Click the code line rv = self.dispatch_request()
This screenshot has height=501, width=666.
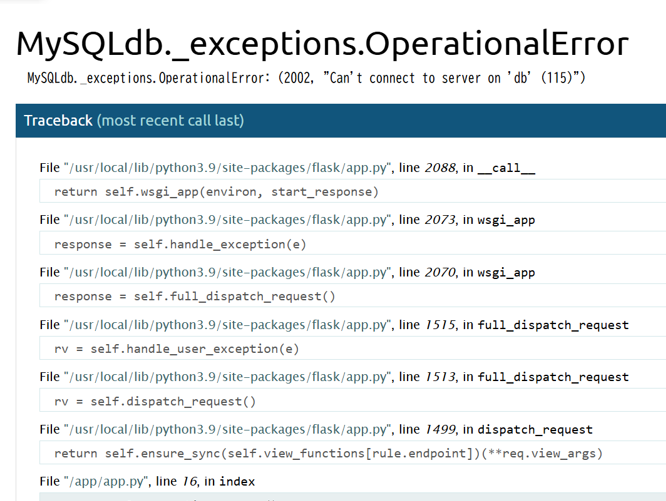coord(155,402)
